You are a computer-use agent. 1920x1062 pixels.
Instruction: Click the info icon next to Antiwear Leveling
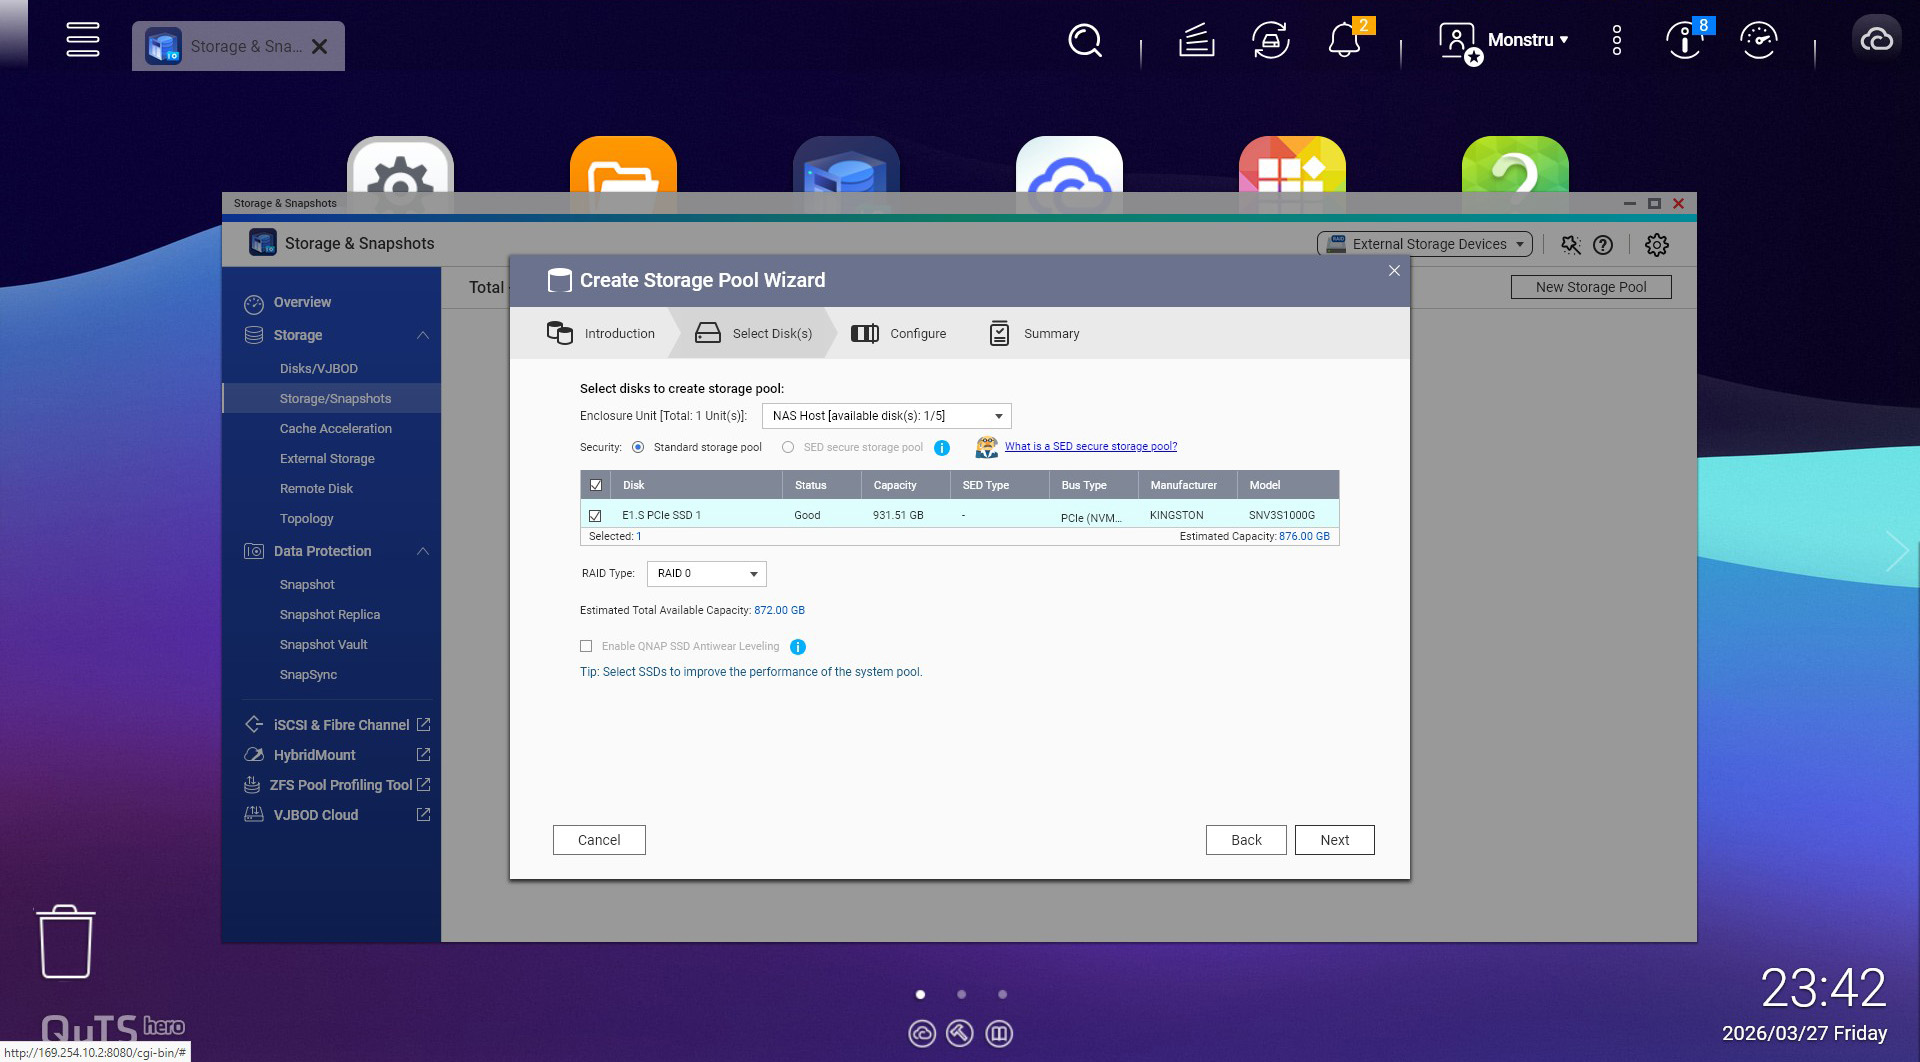click(798, 647)
